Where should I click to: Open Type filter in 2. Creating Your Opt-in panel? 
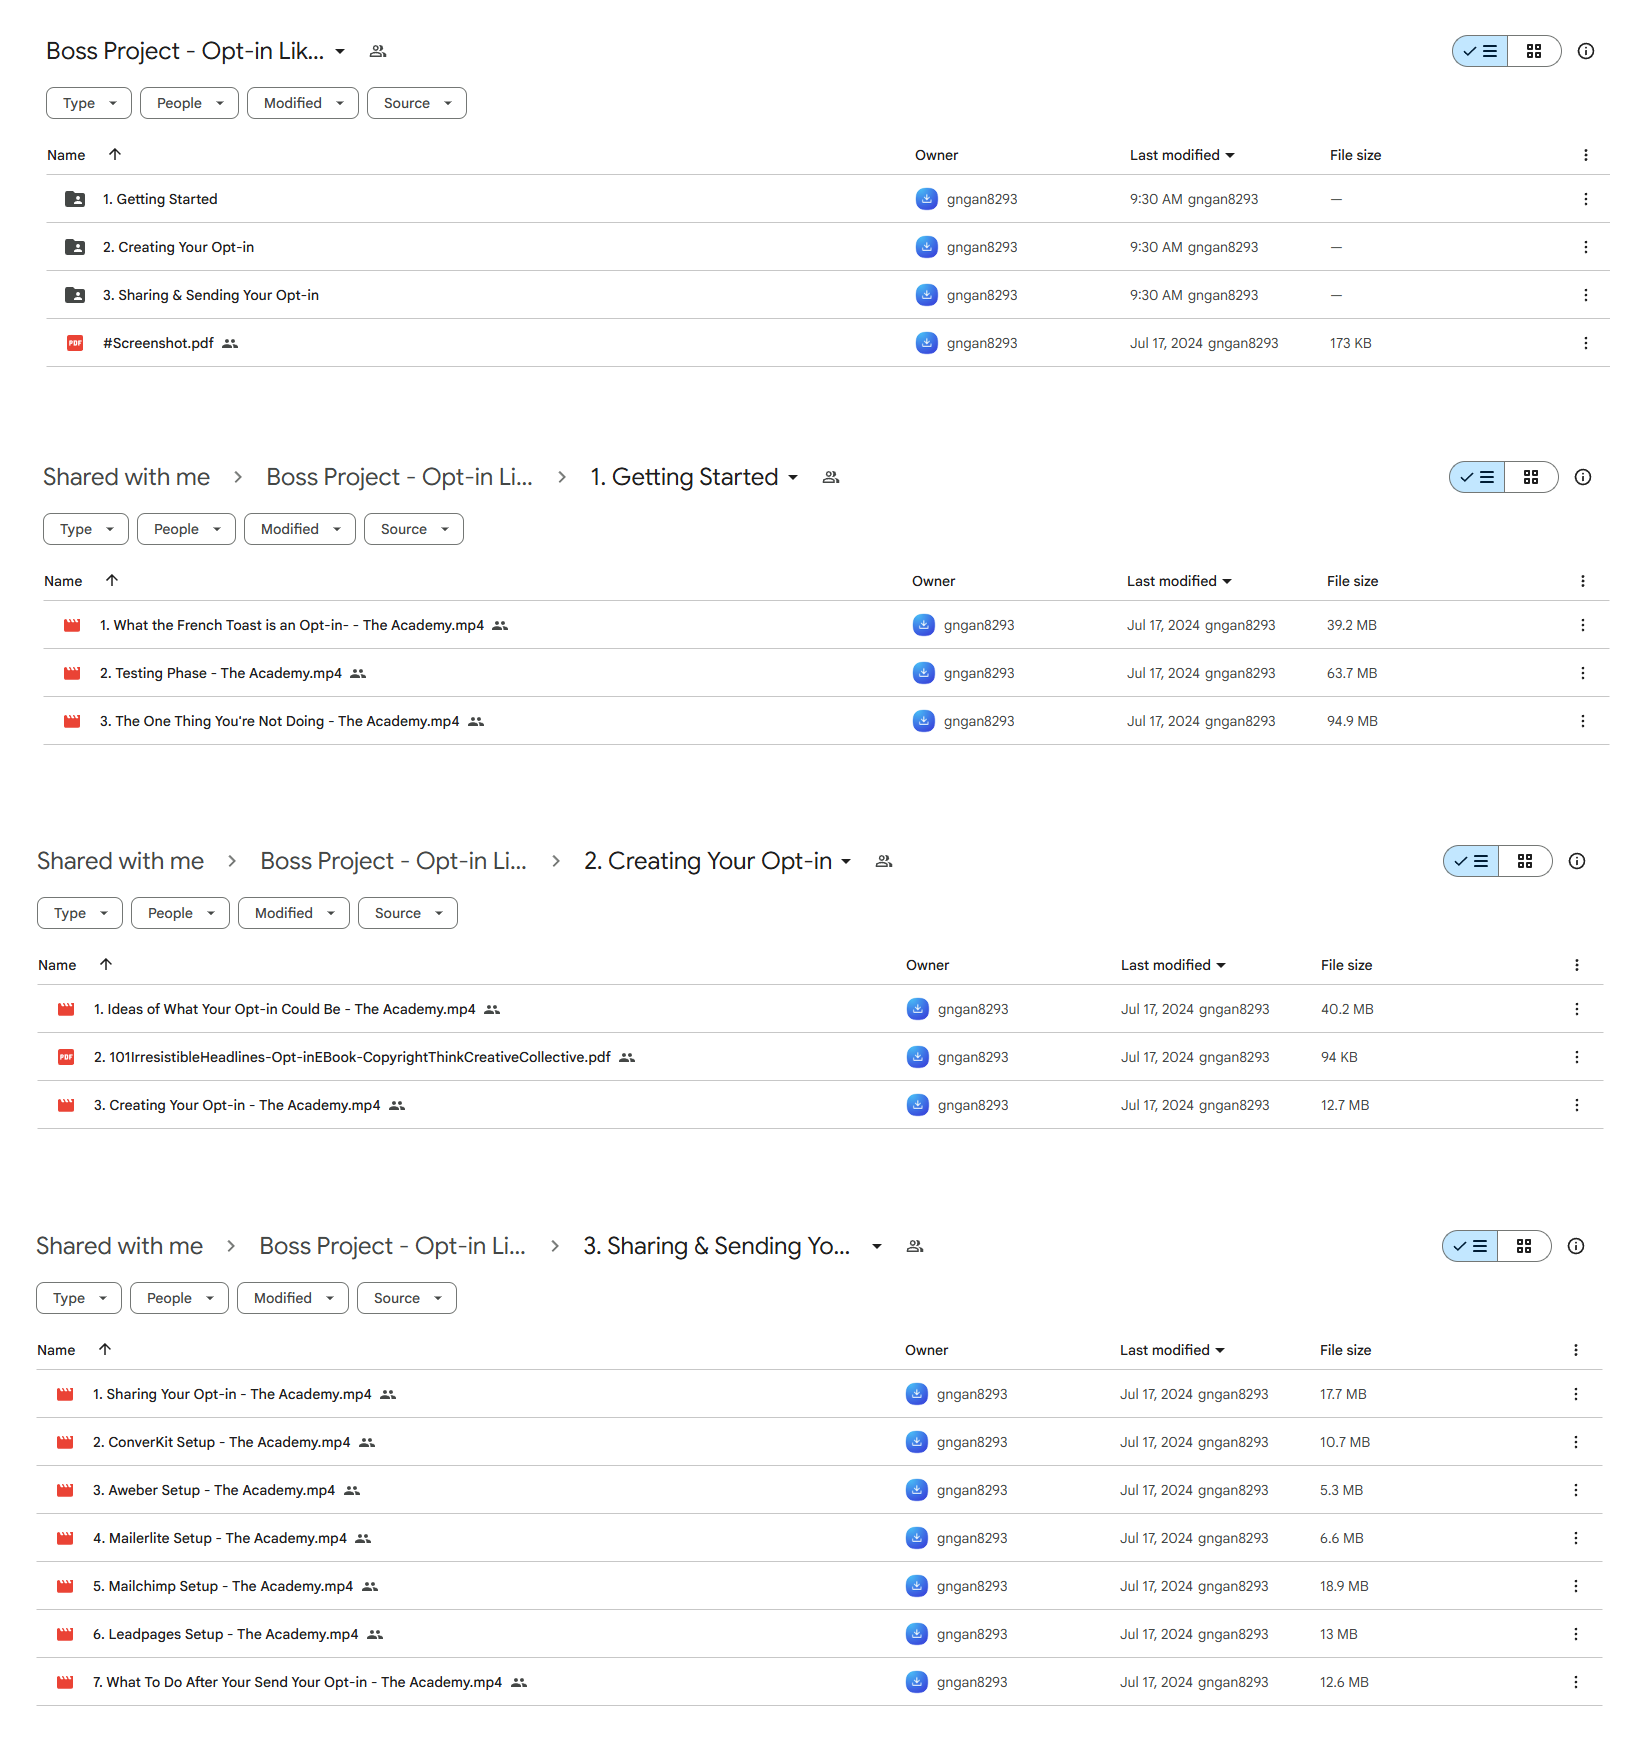(80, 913)
